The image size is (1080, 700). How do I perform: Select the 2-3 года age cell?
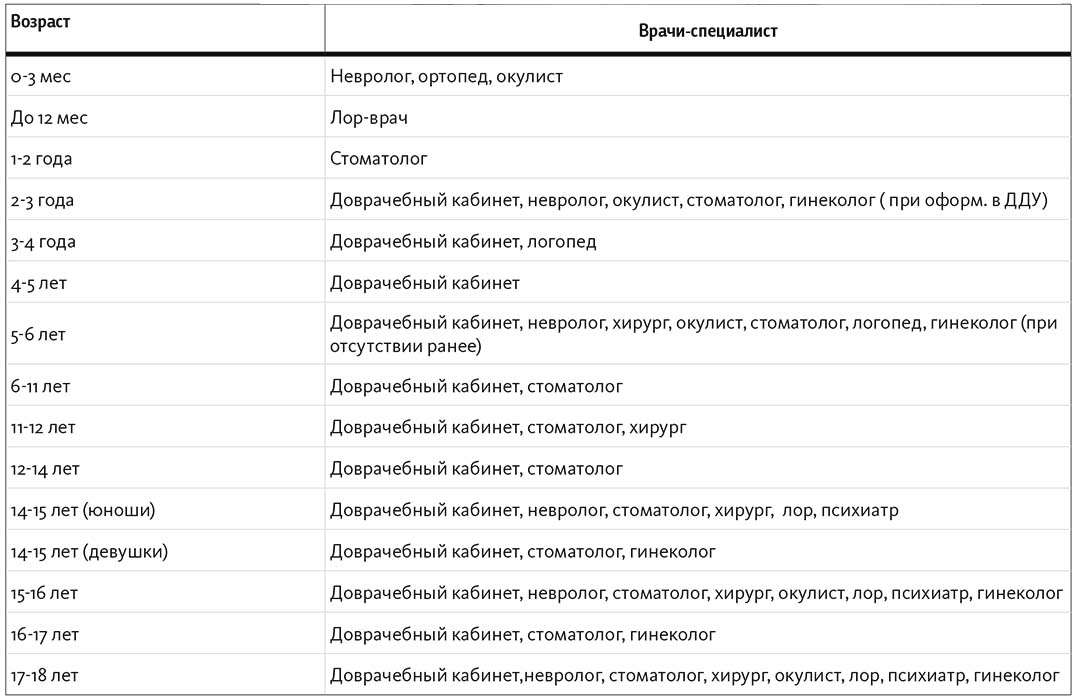[165, 200]
